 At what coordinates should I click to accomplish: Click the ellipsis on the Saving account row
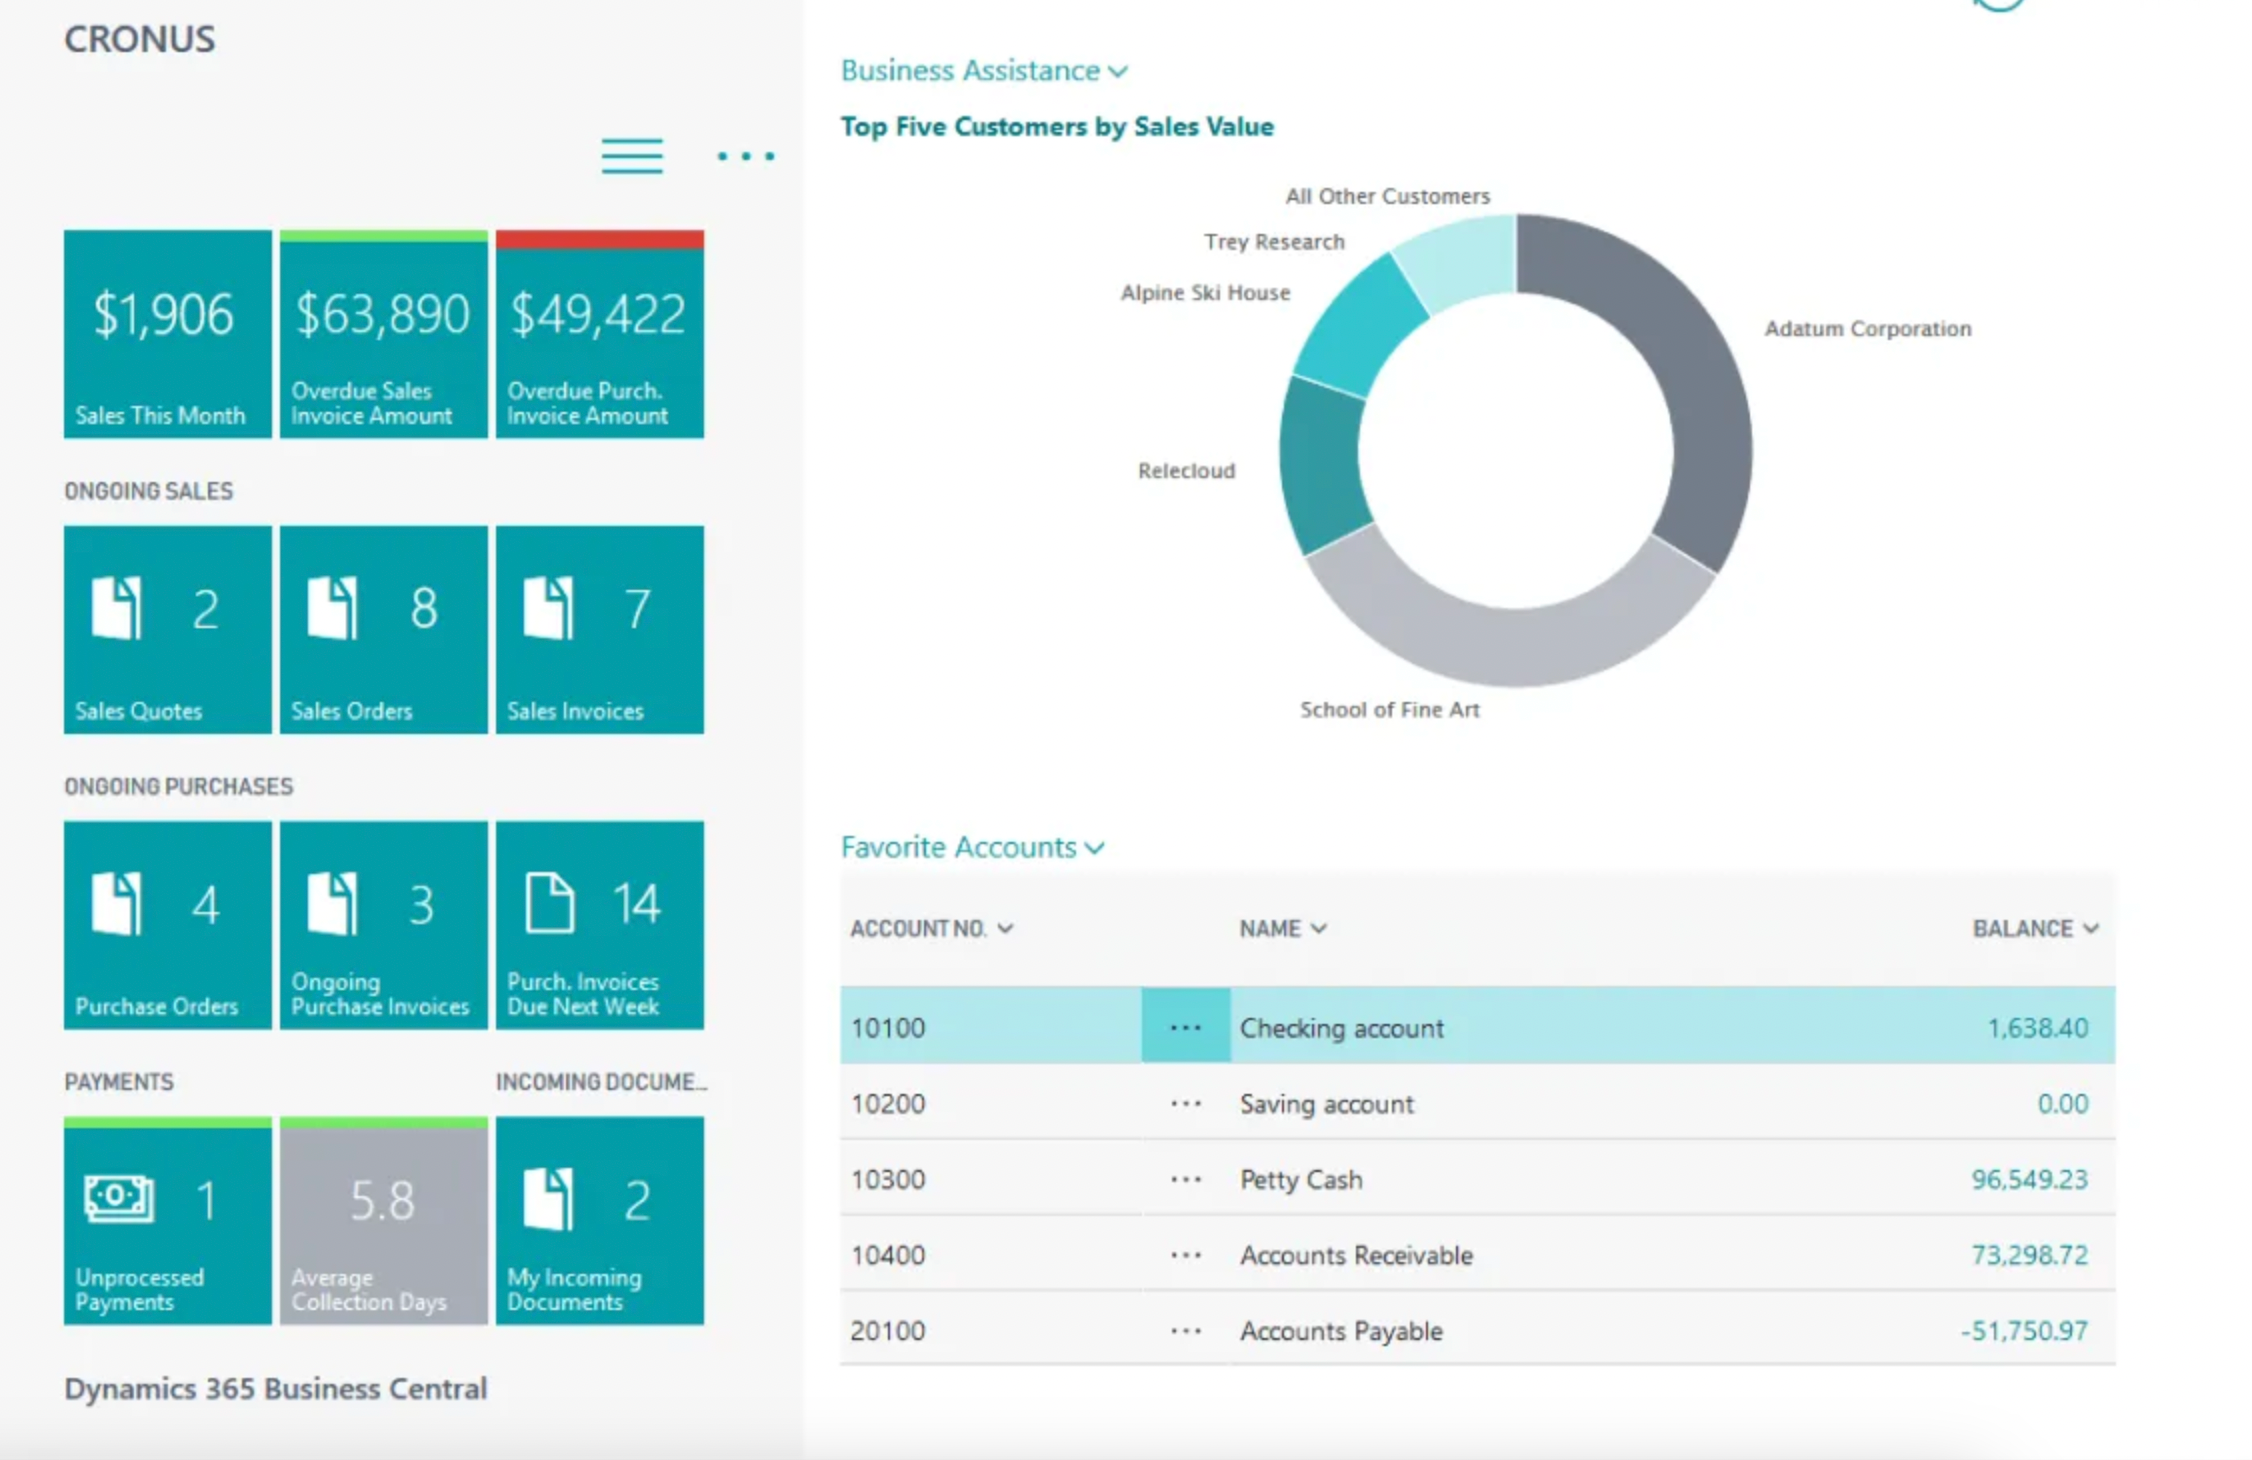pos(1185,1104)
